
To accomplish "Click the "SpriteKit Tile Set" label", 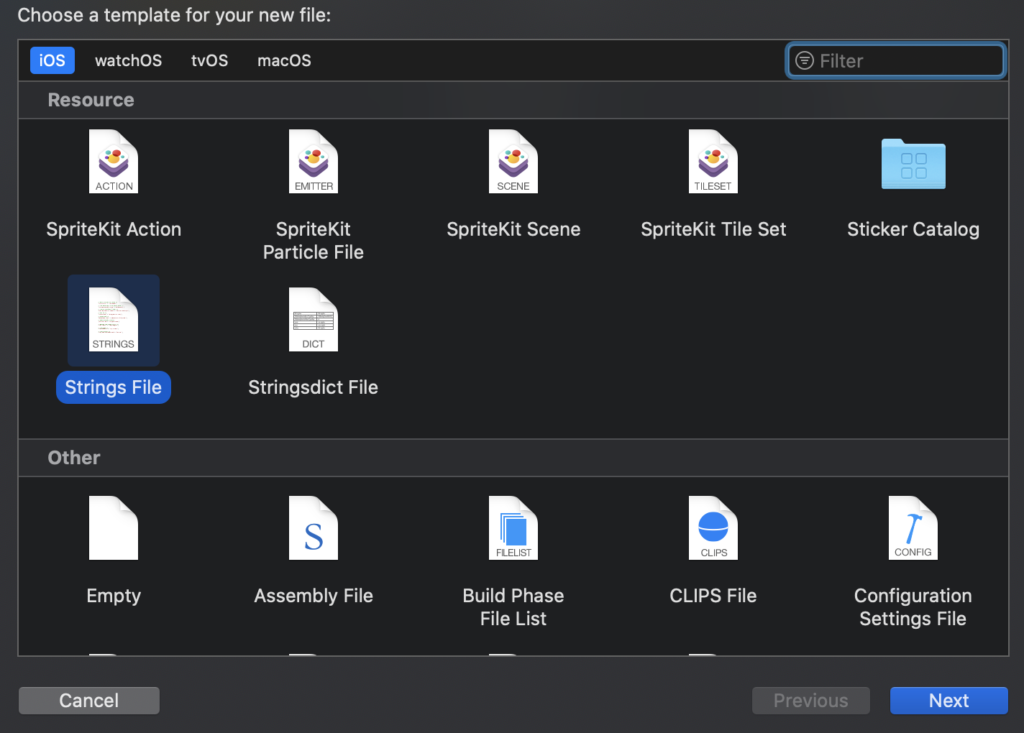I will pyautogui.click(x=713, y=229).
